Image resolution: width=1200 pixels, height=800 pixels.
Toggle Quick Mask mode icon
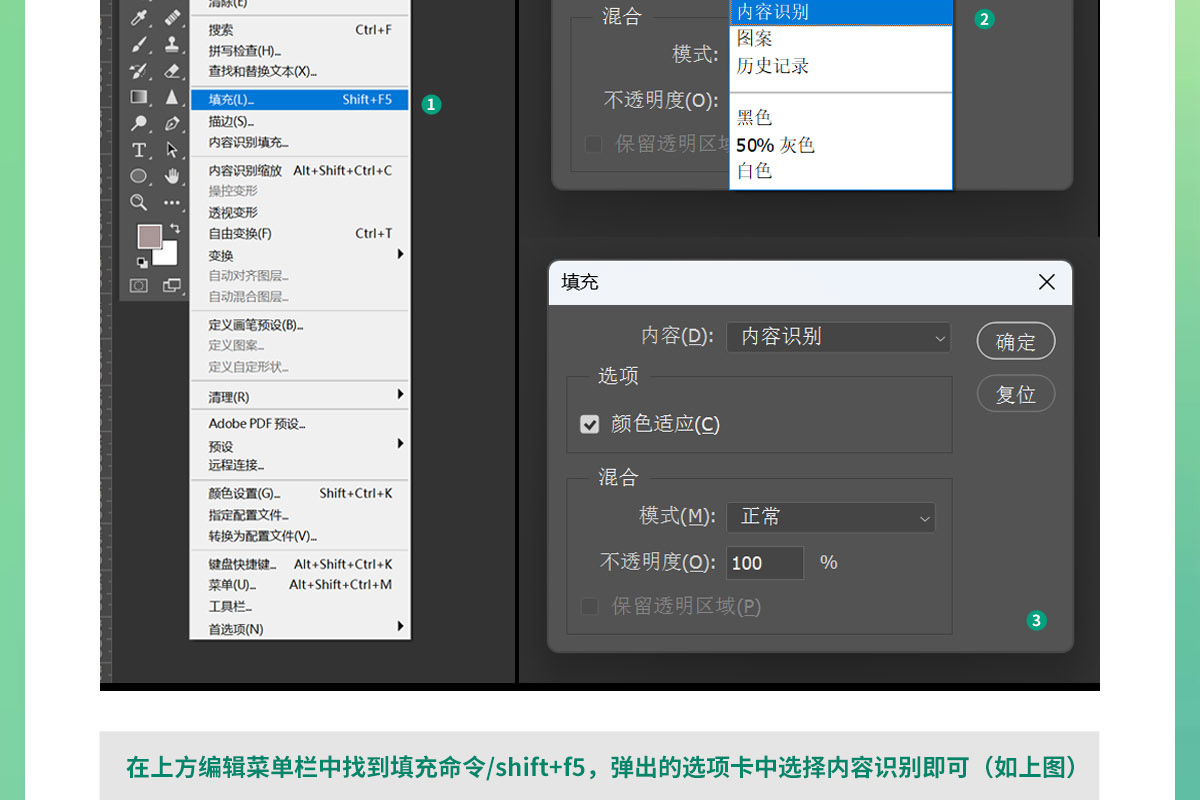click(x=139, y=286)
